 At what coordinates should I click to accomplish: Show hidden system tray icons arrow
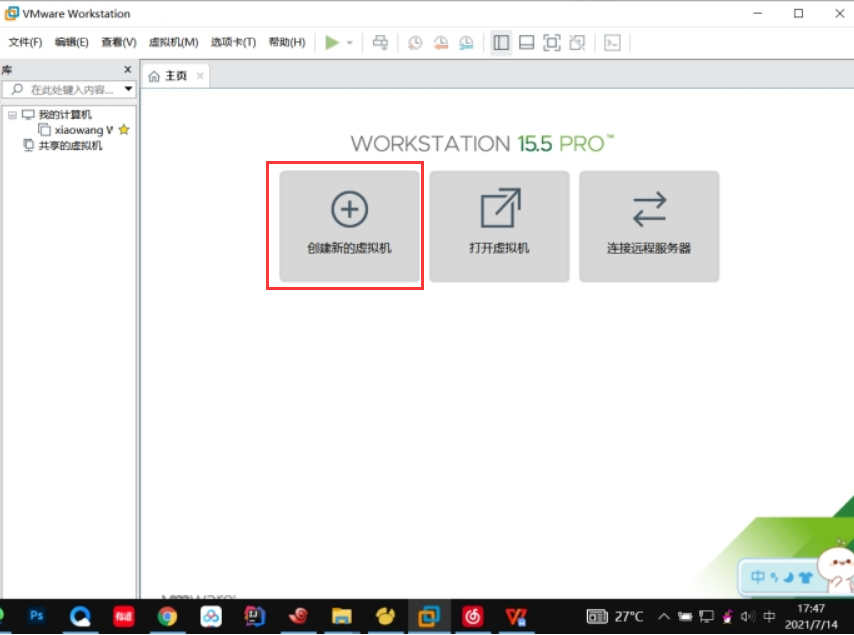click(x=663, y=616)
